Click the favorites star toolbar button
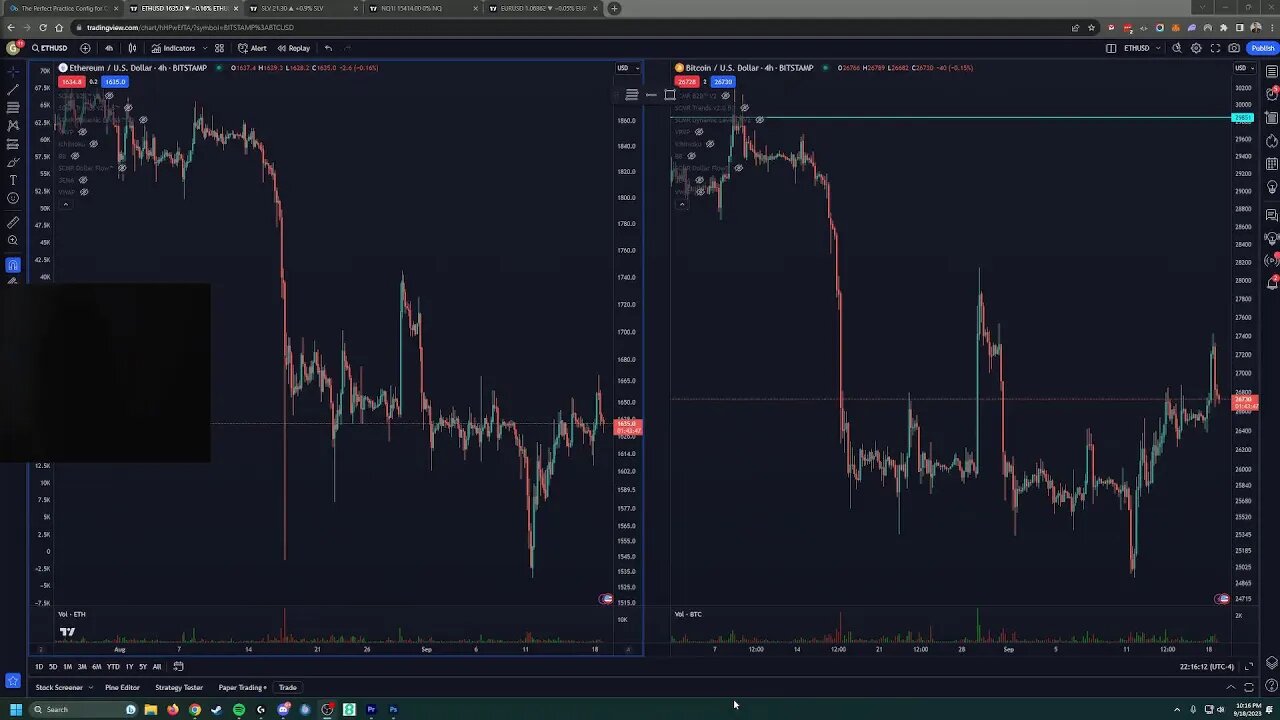 pos(13,681)
